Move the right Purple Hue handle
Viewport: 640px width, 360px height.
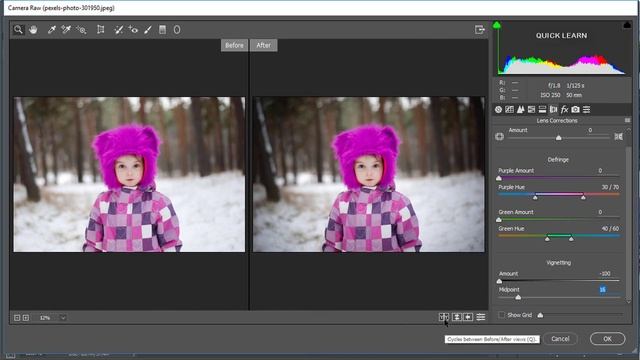point(583,197)
